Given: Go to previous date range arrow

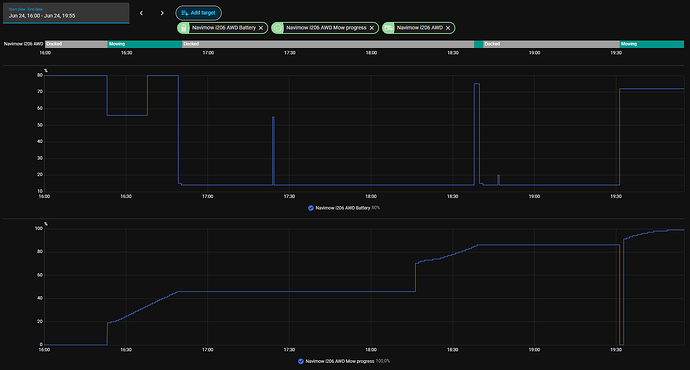Looking at the screenshot, I should coord(141,13).
